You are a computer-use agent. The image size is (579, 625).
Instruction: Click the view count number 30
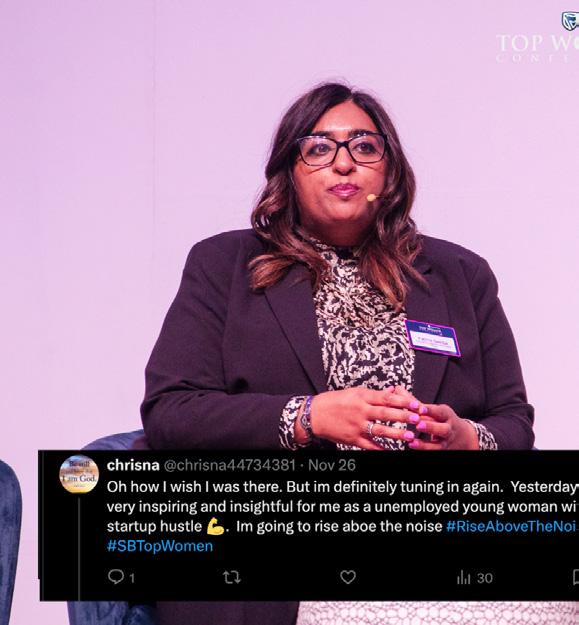click(x=485, y=578)
